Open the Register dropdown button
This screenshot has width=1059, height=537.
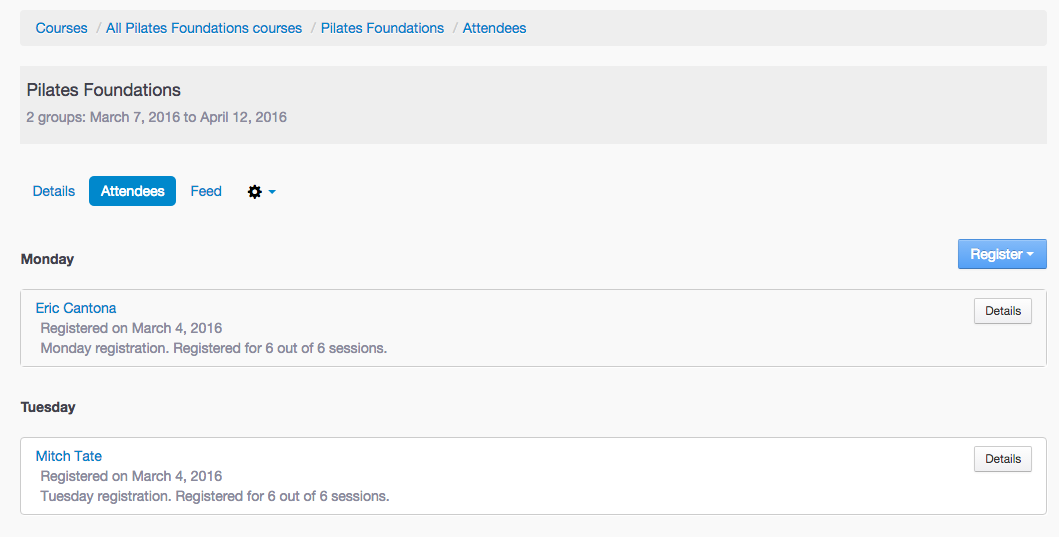[1001, 254]
